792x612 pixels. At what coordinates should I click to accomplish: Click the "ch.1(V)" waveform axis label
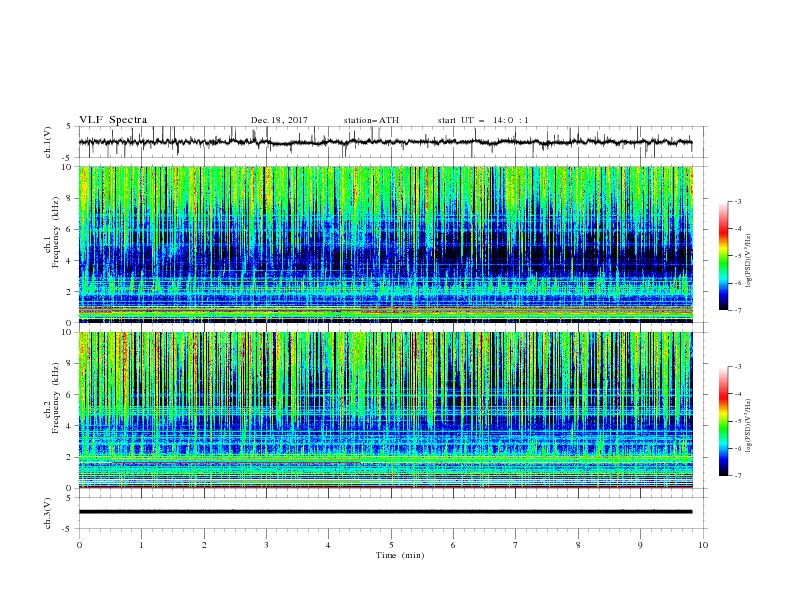click(x=48, y=142)
